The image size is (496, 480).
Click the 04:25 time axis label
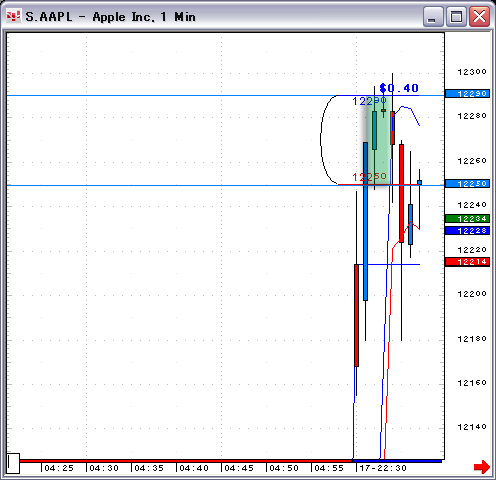pyautogui.click(x=59, y=468)
